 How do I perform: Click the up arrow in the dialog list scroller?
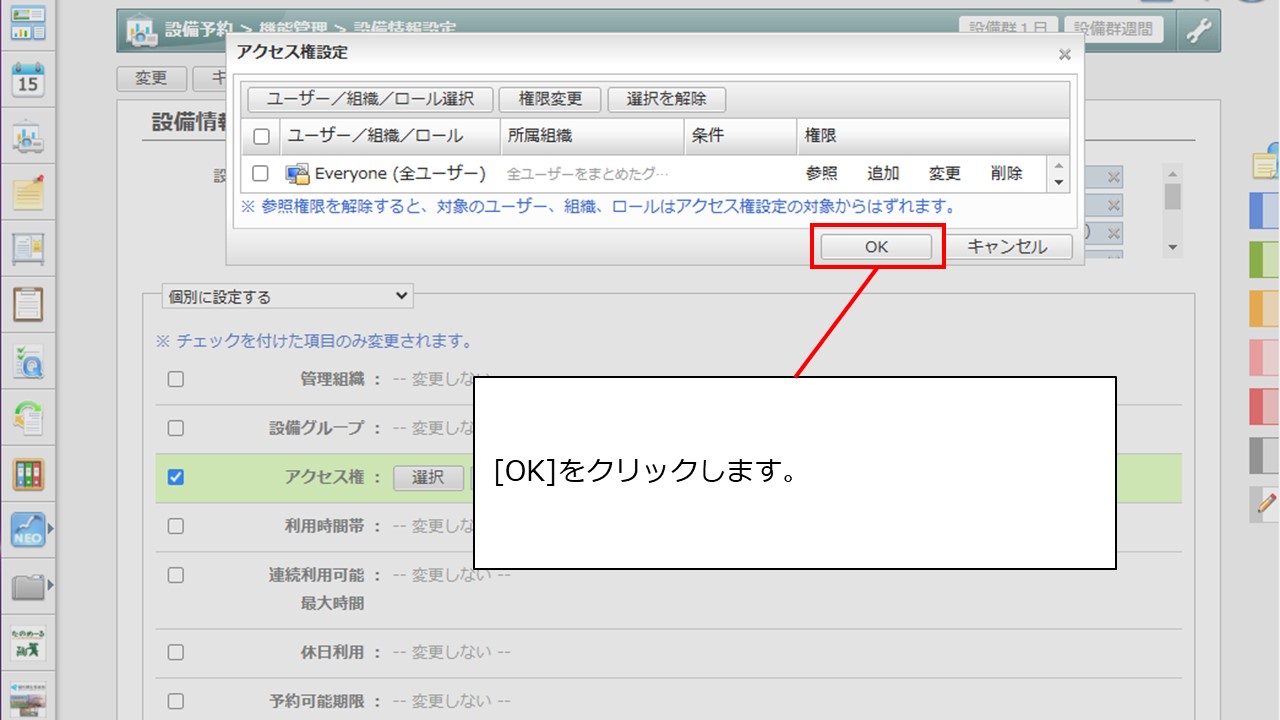[x=1059, y=166]
